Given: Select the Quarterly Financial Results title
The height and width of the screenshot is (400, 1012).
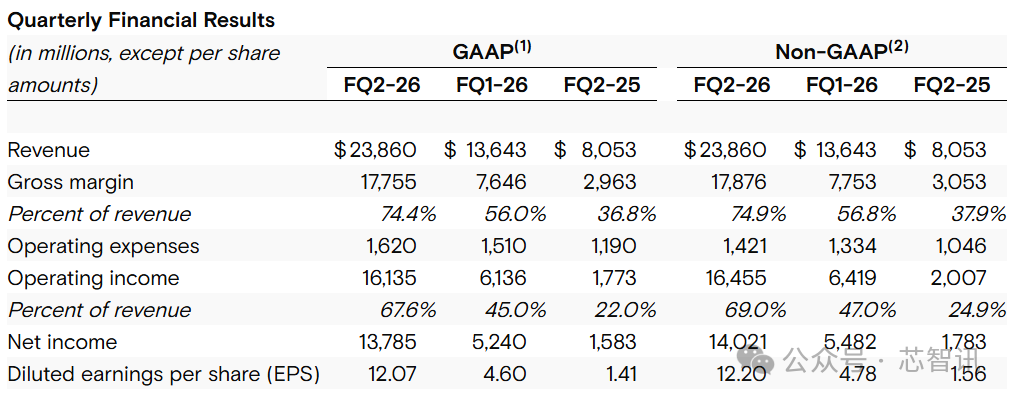Looking at the screenshot, I should [x=141, y=20].
